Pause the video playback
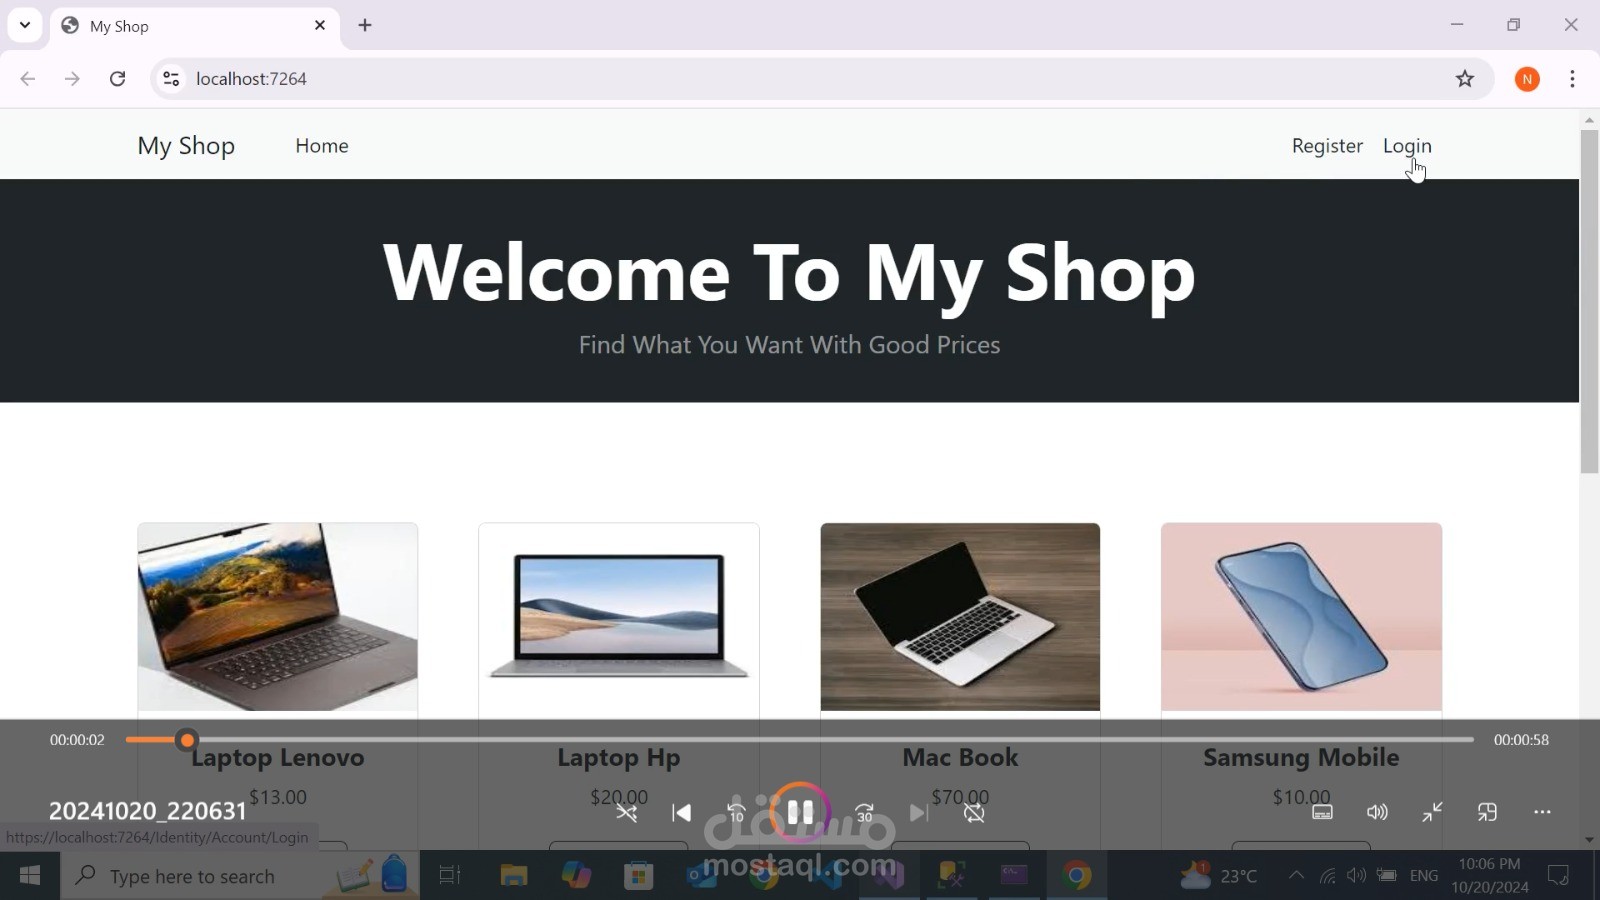 [800, 812]
